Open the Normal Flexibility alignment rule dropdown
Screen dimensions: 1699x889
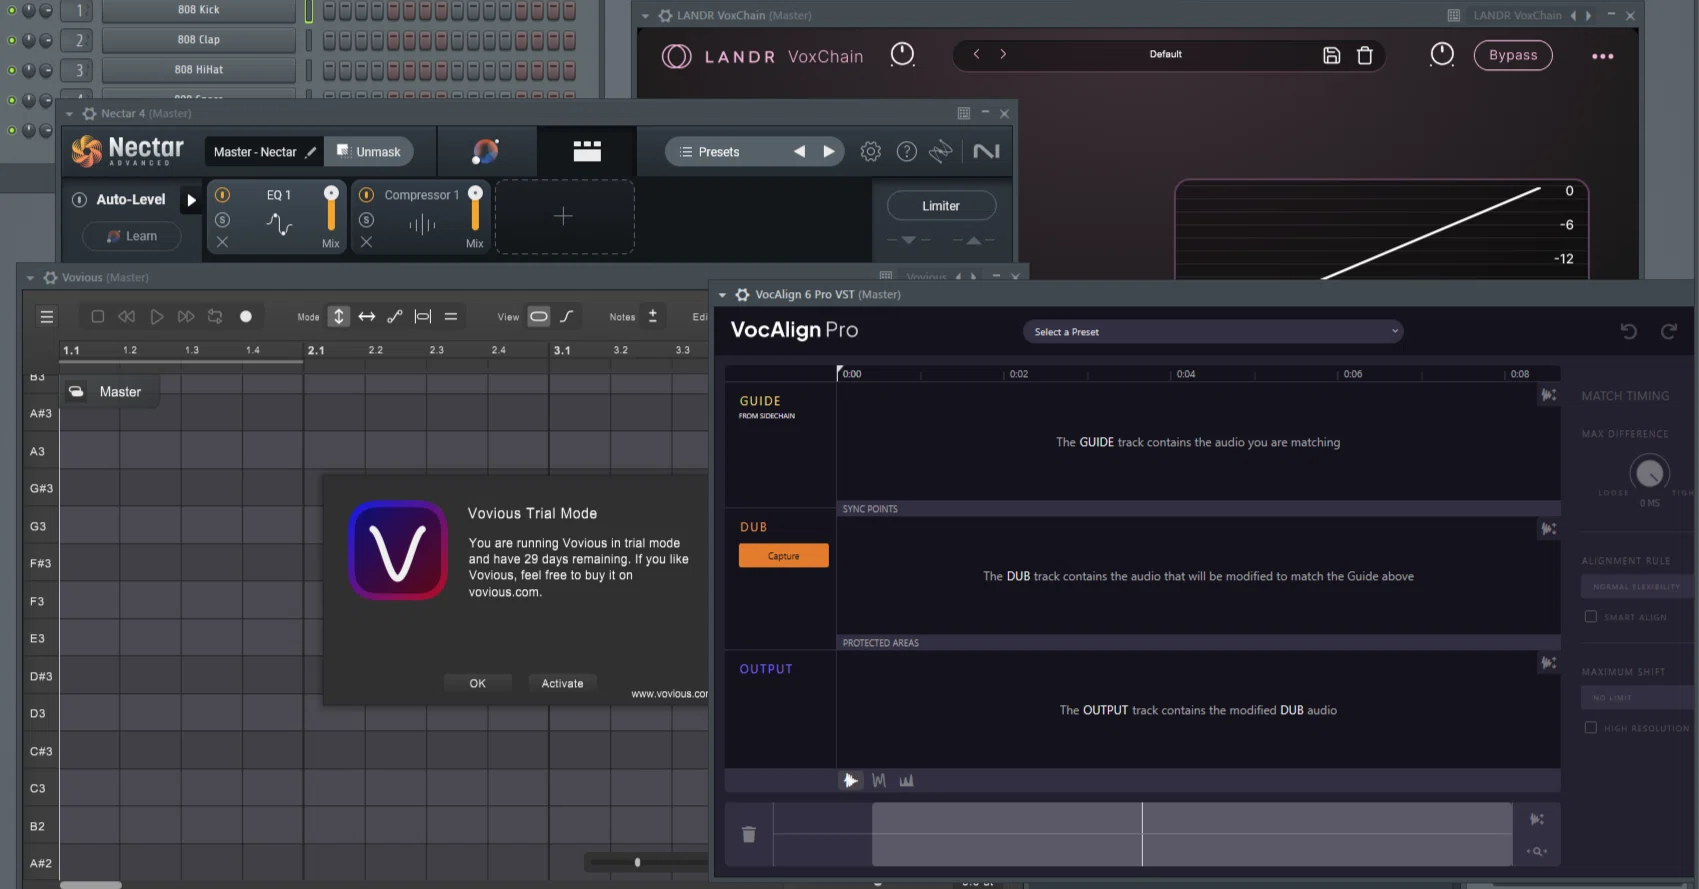(x=1638, y=587)
